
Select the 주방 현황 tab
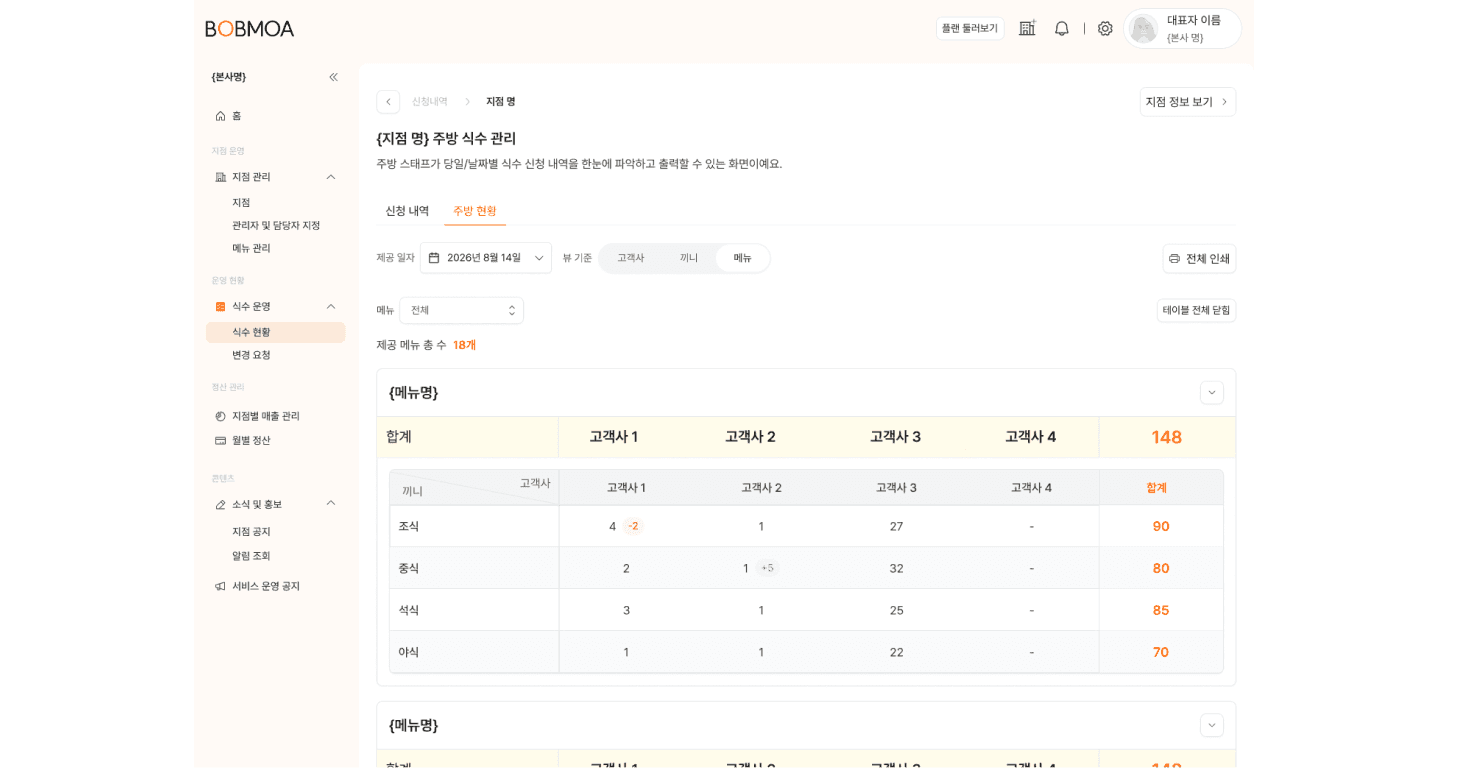click(475, 211)
